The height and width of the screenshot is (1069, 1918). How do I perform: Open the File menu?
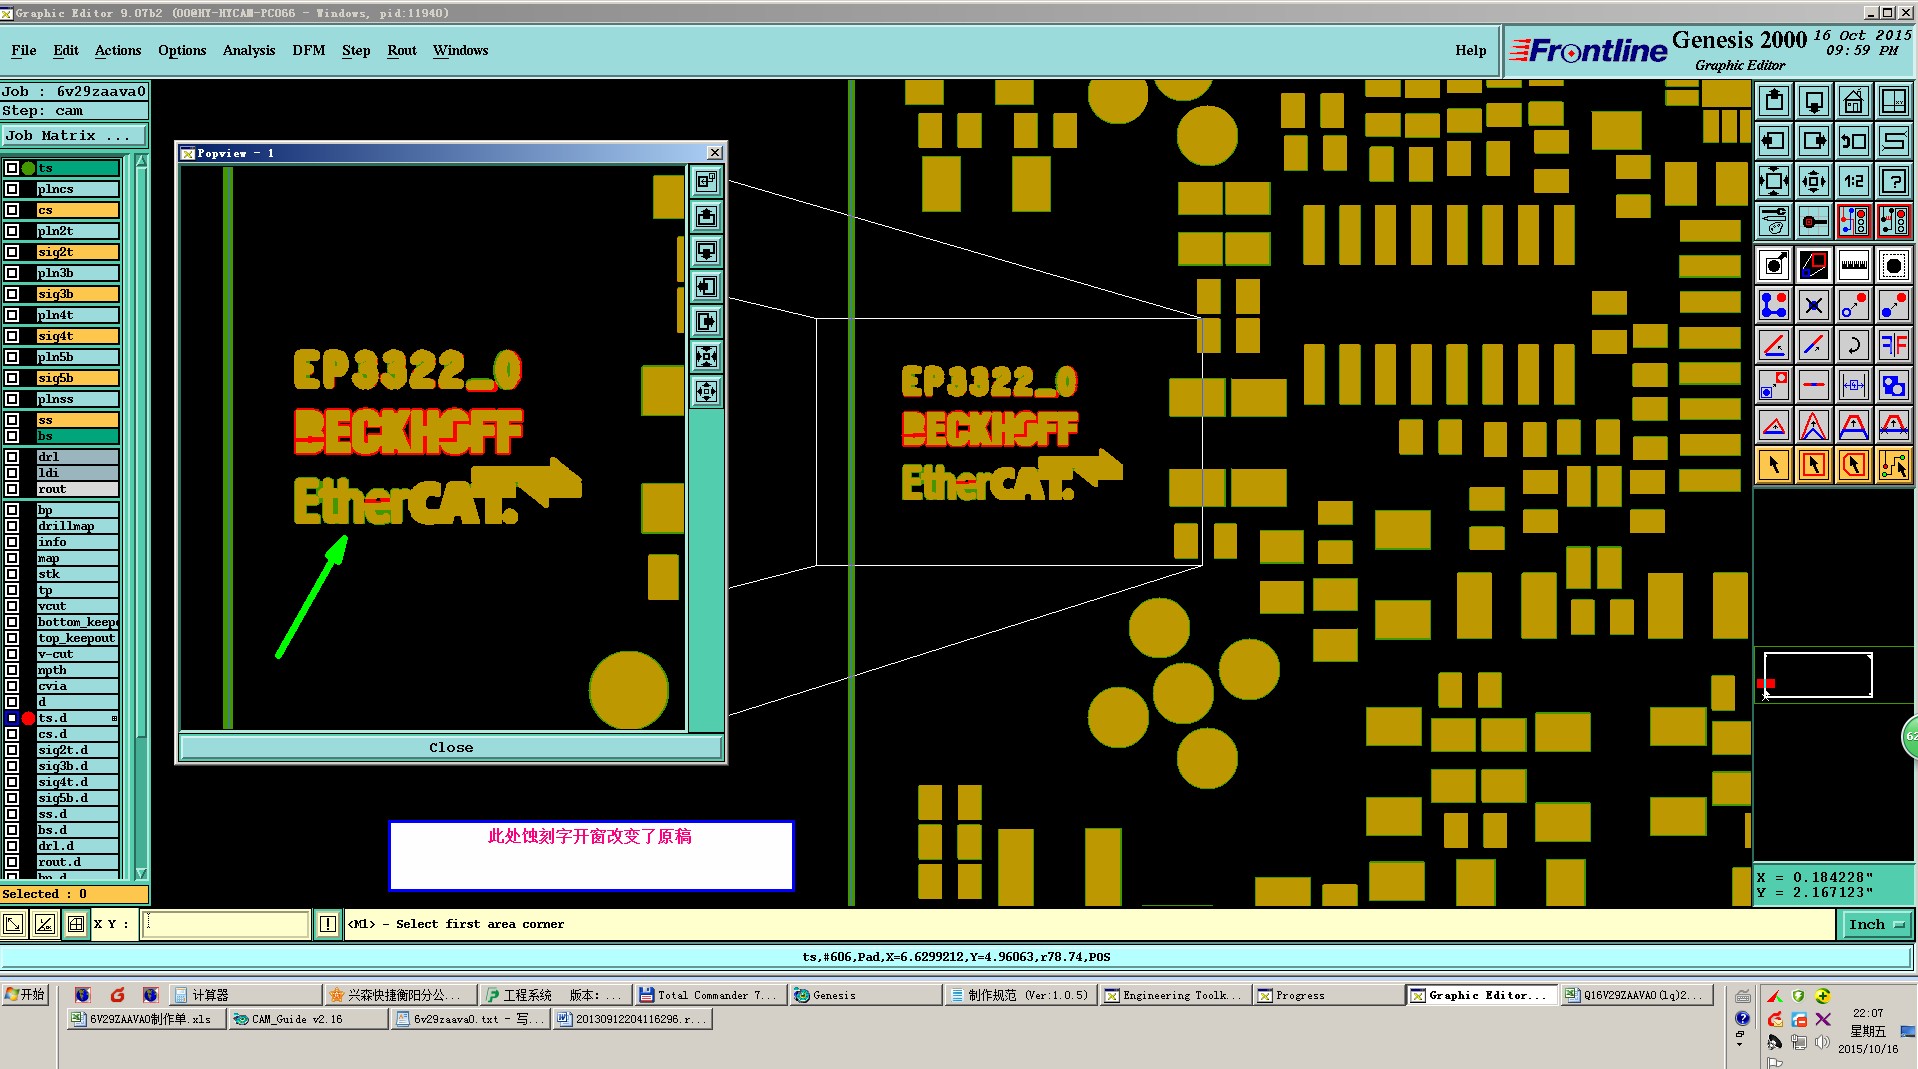[24, 50]
